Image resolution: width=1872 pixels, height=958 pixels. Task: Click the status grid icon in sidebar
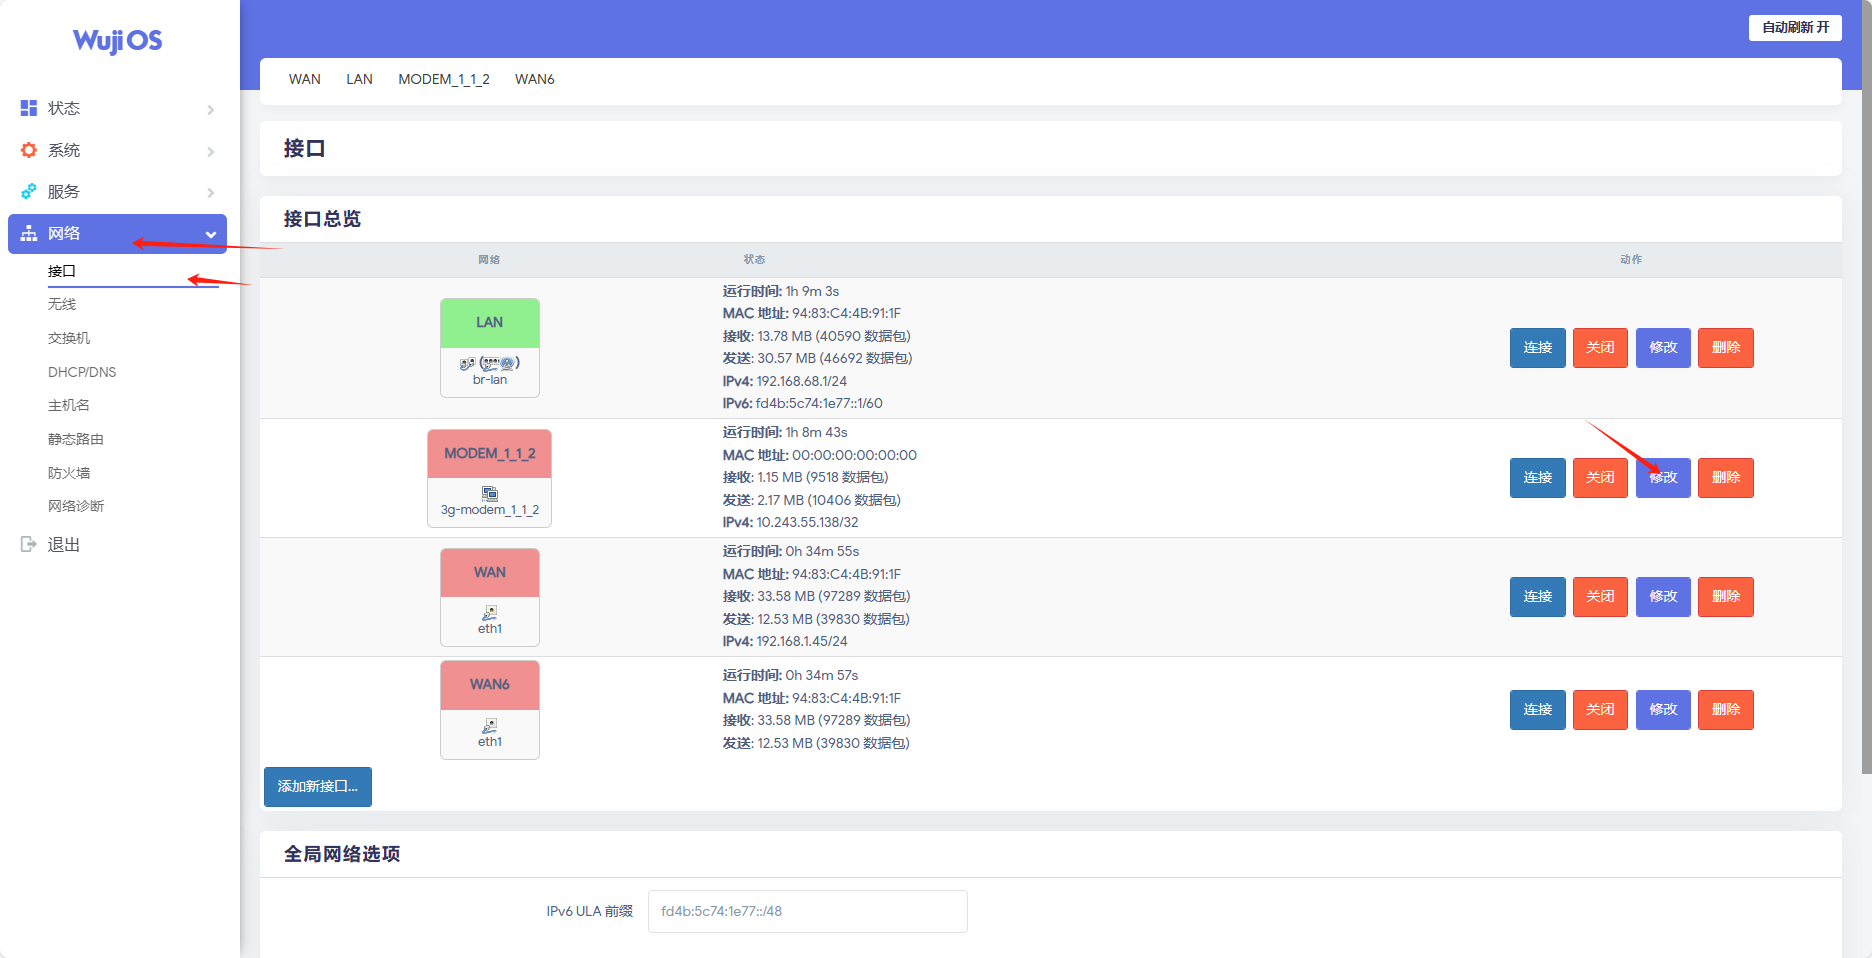29,108
